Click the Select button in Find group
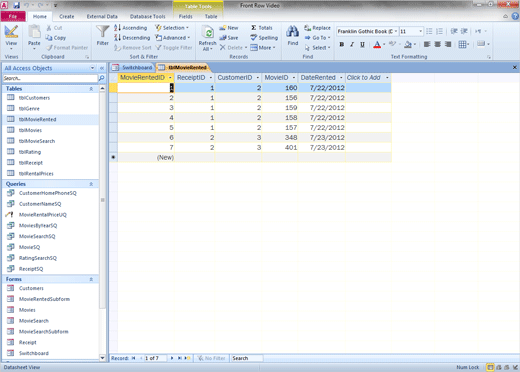 (317, 48)
